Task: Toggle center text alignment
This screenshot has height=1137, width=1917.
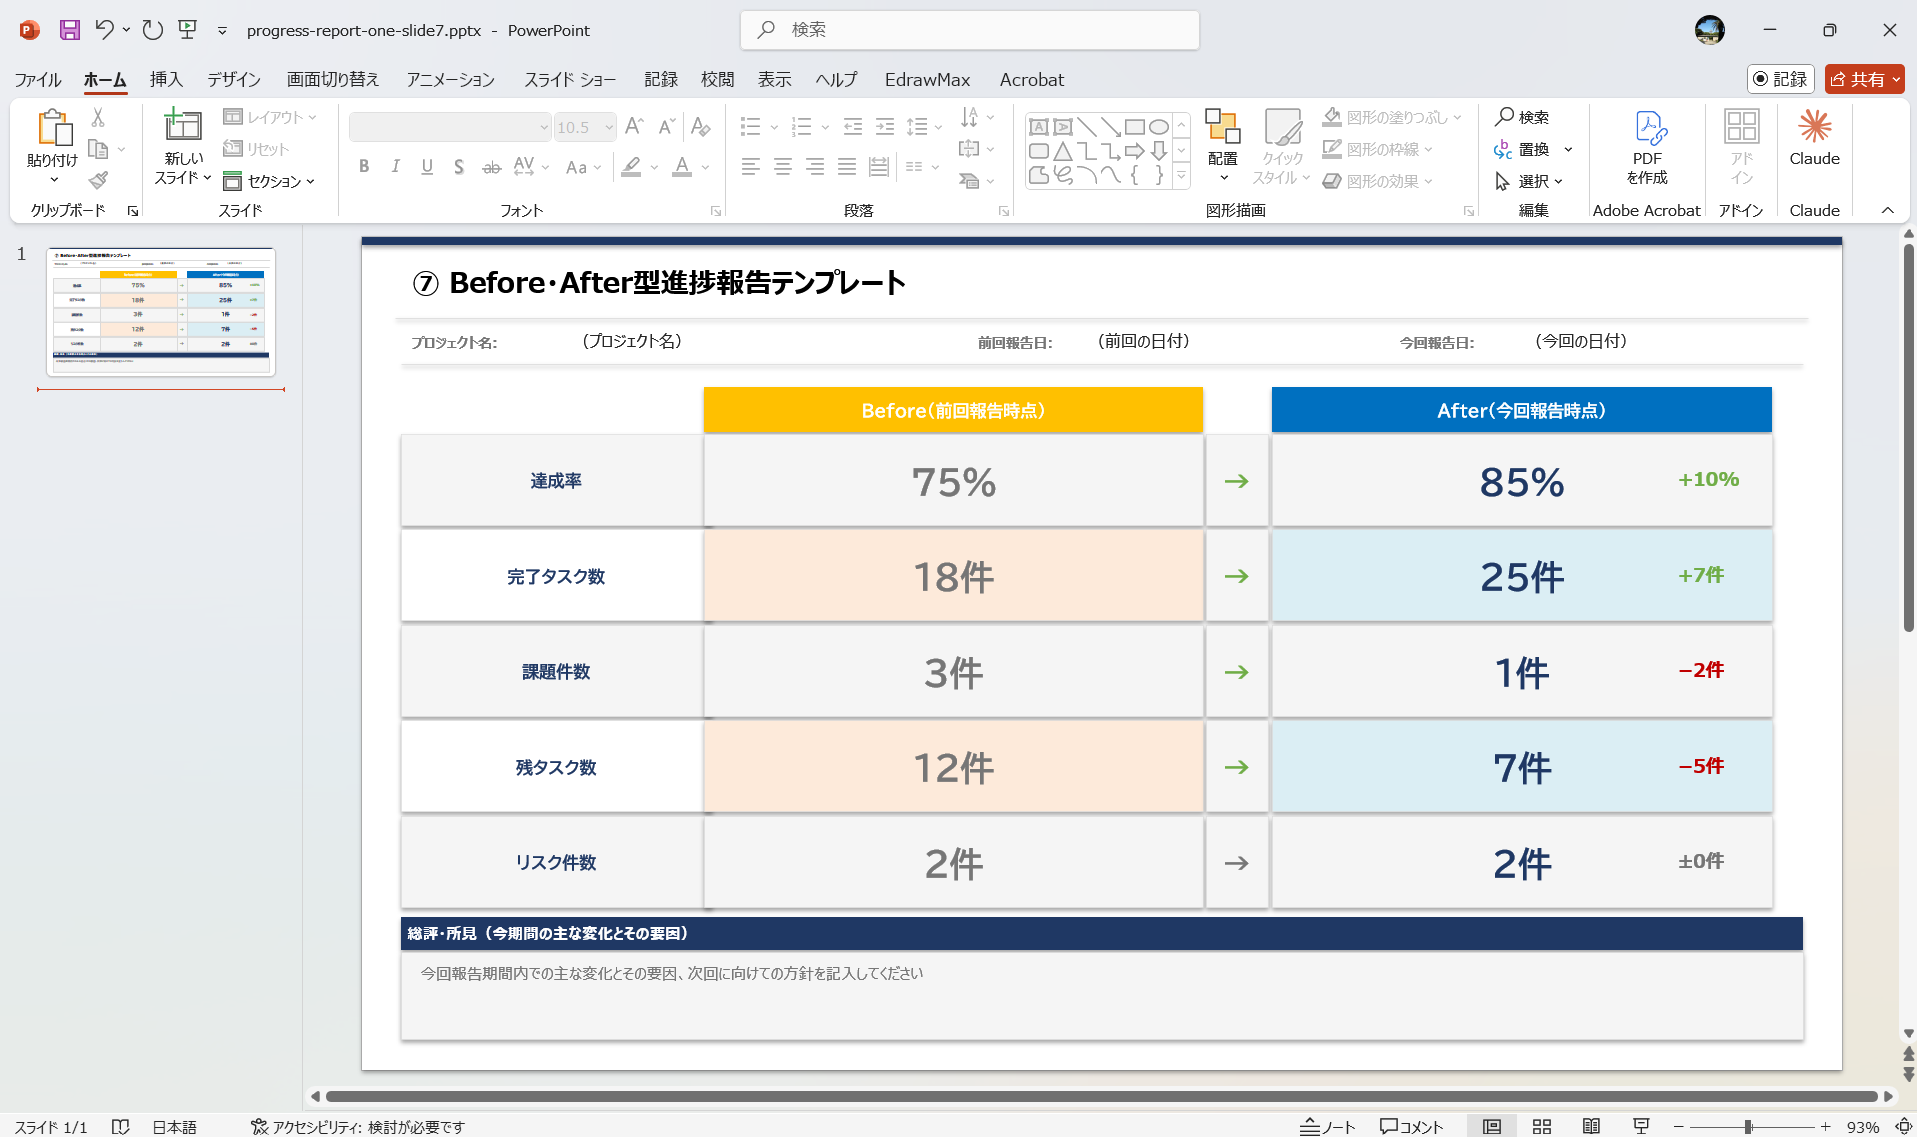Action: coord(783,167)
